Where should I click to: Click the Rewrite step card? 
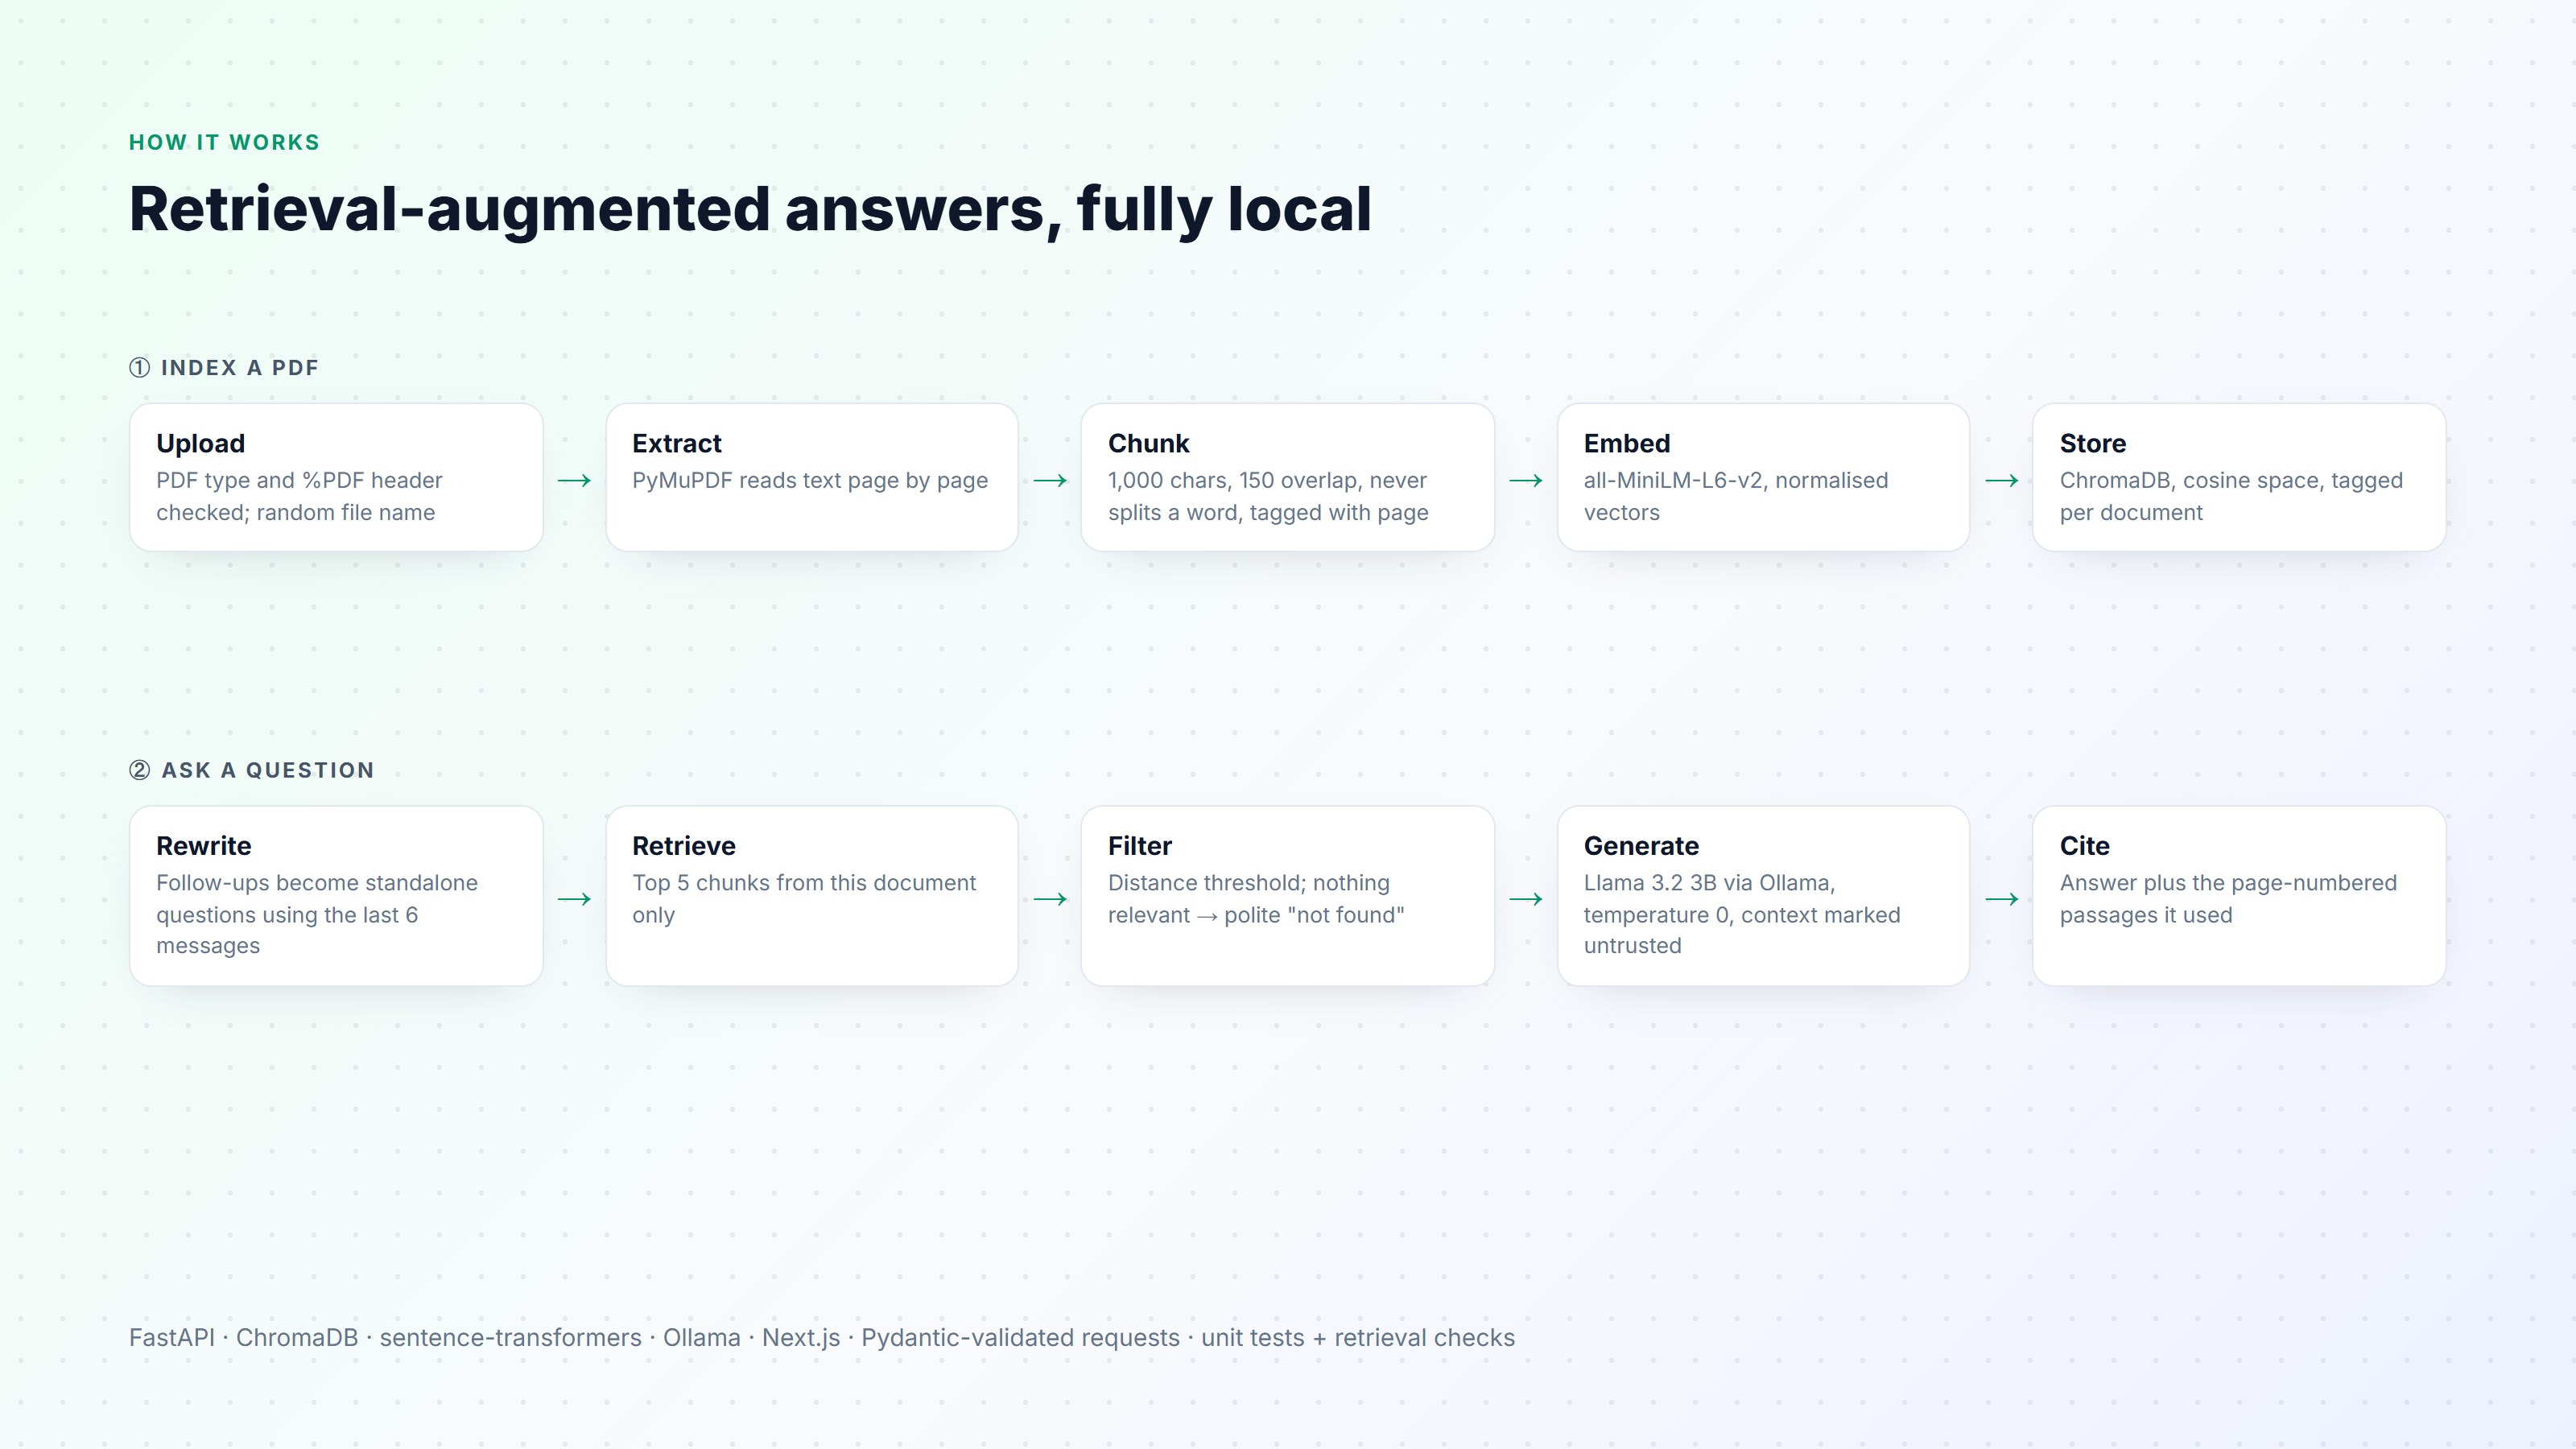pos(336,896)
